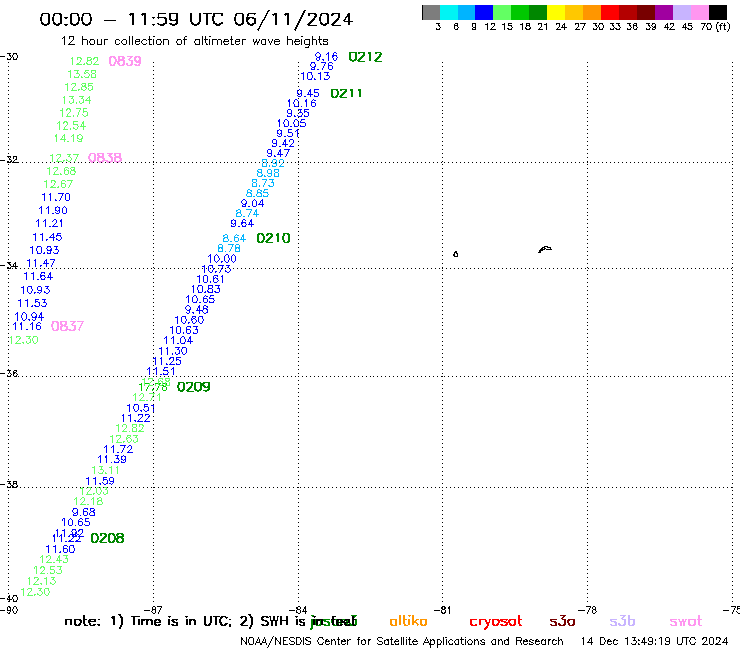Click the -38 latitude axis label
The height and width of the screenshot is (650, 740).
click(x=9, y=484)
